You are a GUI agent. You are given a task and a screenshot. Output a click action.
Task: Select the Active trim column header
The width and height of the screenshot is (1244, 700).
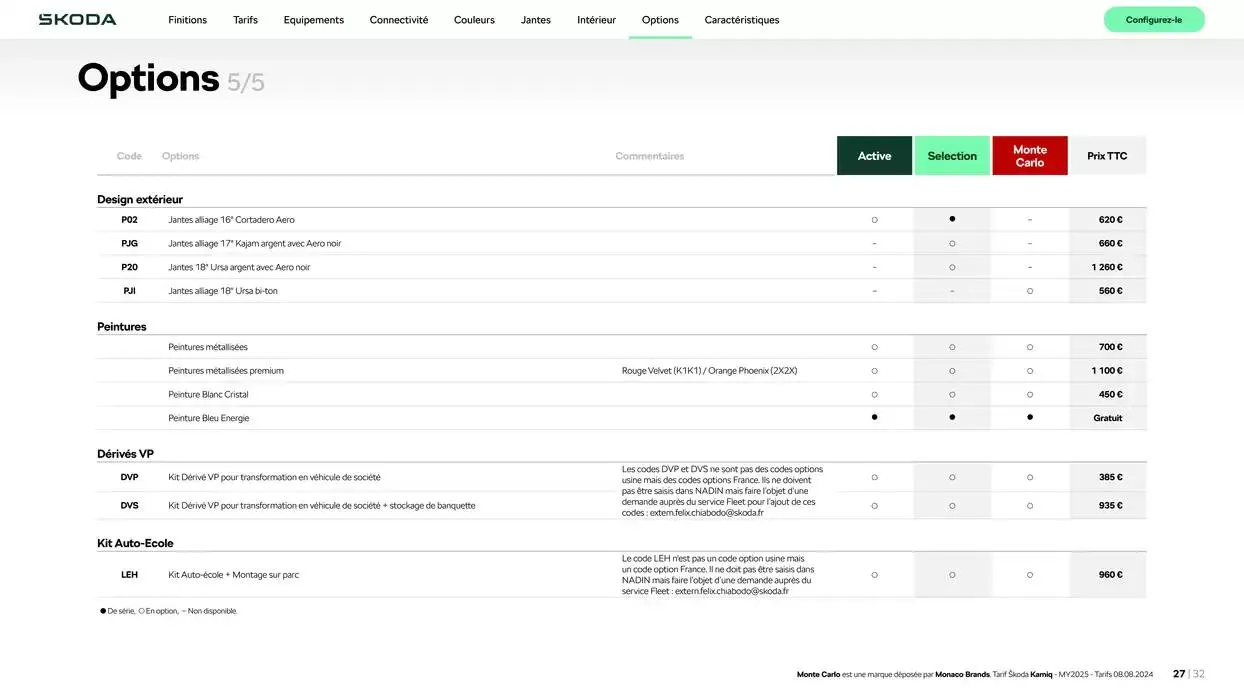click(874, 156)
